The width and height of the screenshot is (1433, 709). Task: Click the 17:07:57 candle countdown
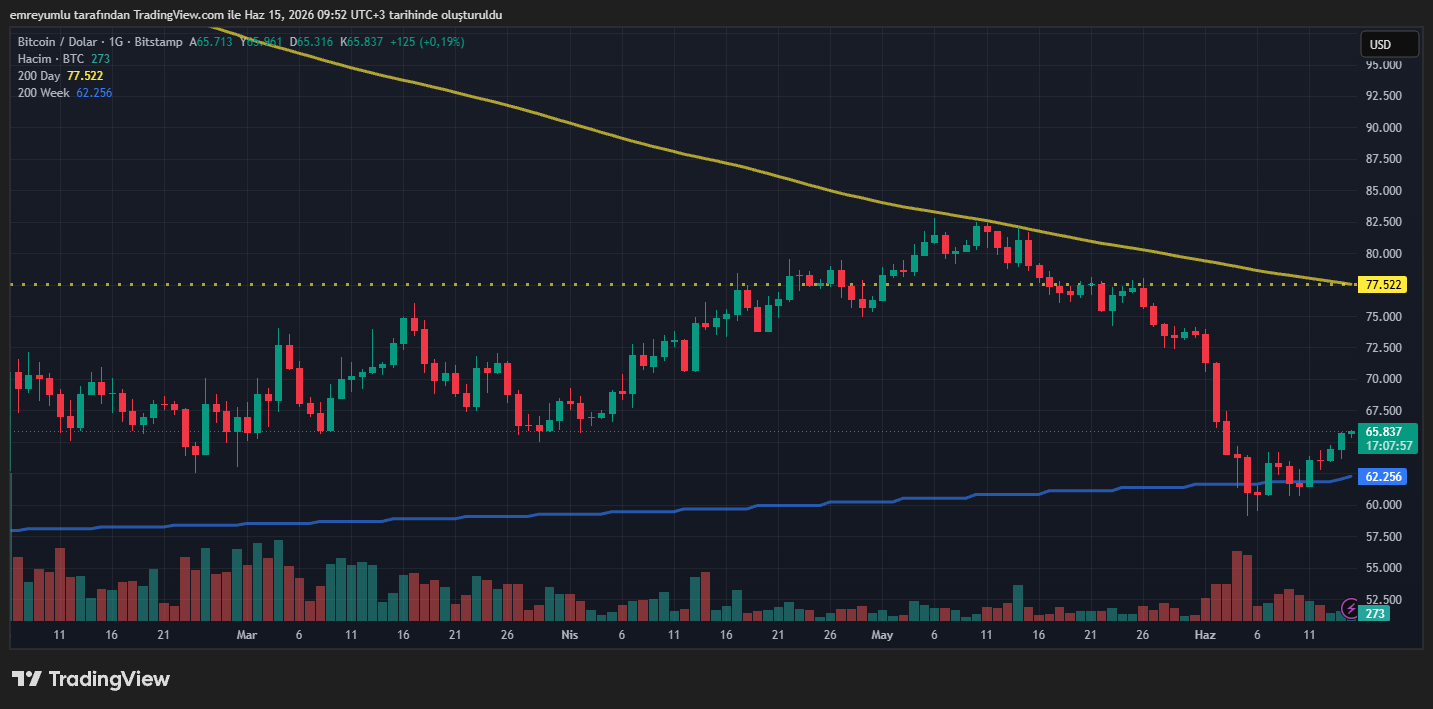pyautogui.click(x=1388, y=446)
